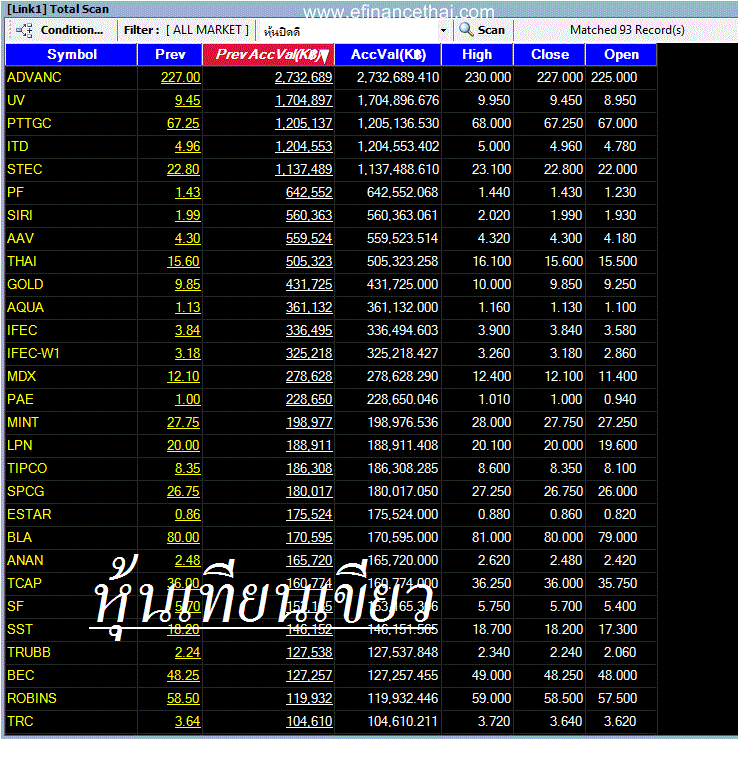Click AccVal cell 336,494.603
The image size is (738, 758).
pyautogui.click(x=402, y=330)
